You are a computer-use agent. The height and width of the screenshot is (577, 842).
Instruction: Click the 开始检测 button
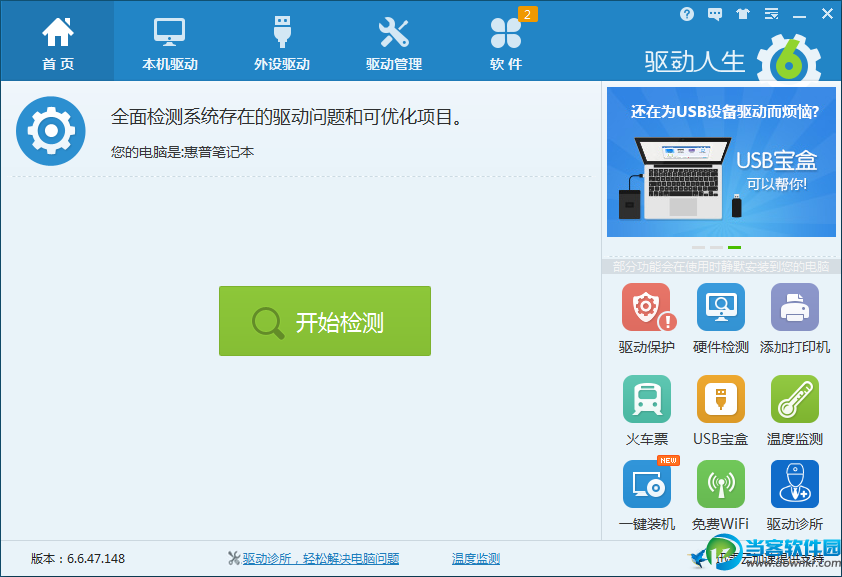pos(325,321)
